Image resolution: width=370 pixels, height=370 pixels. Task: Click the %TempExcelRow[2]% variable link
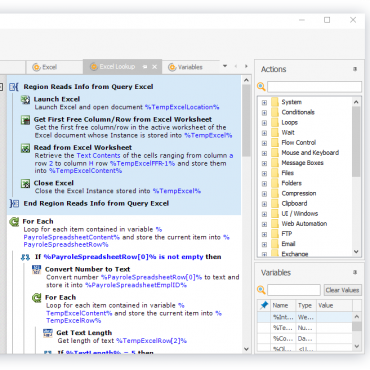point(151,341)
